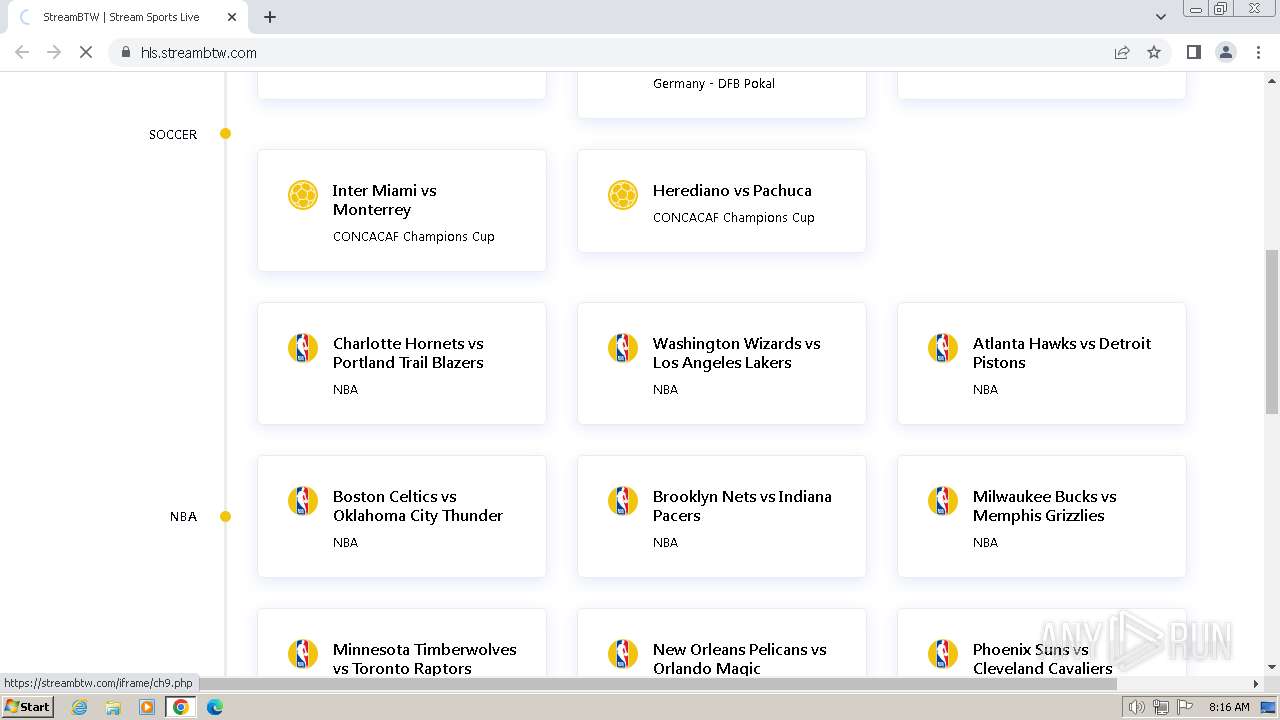Open File Explorer from the taskbar

coord(113,707)
